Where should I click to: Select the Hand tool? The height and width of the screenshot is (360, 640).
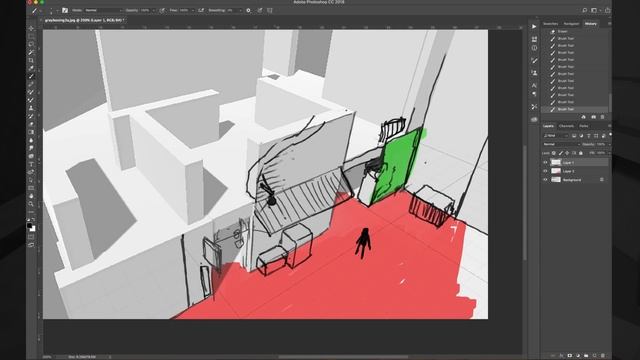[x=31, y=196]
